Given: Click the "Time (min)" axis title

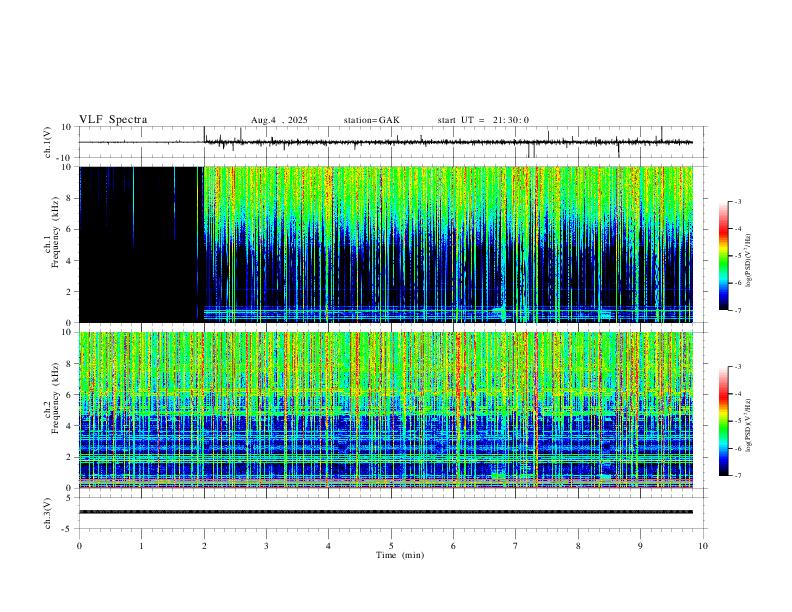Looking at the screenshot, I should [x=400, y=555].
